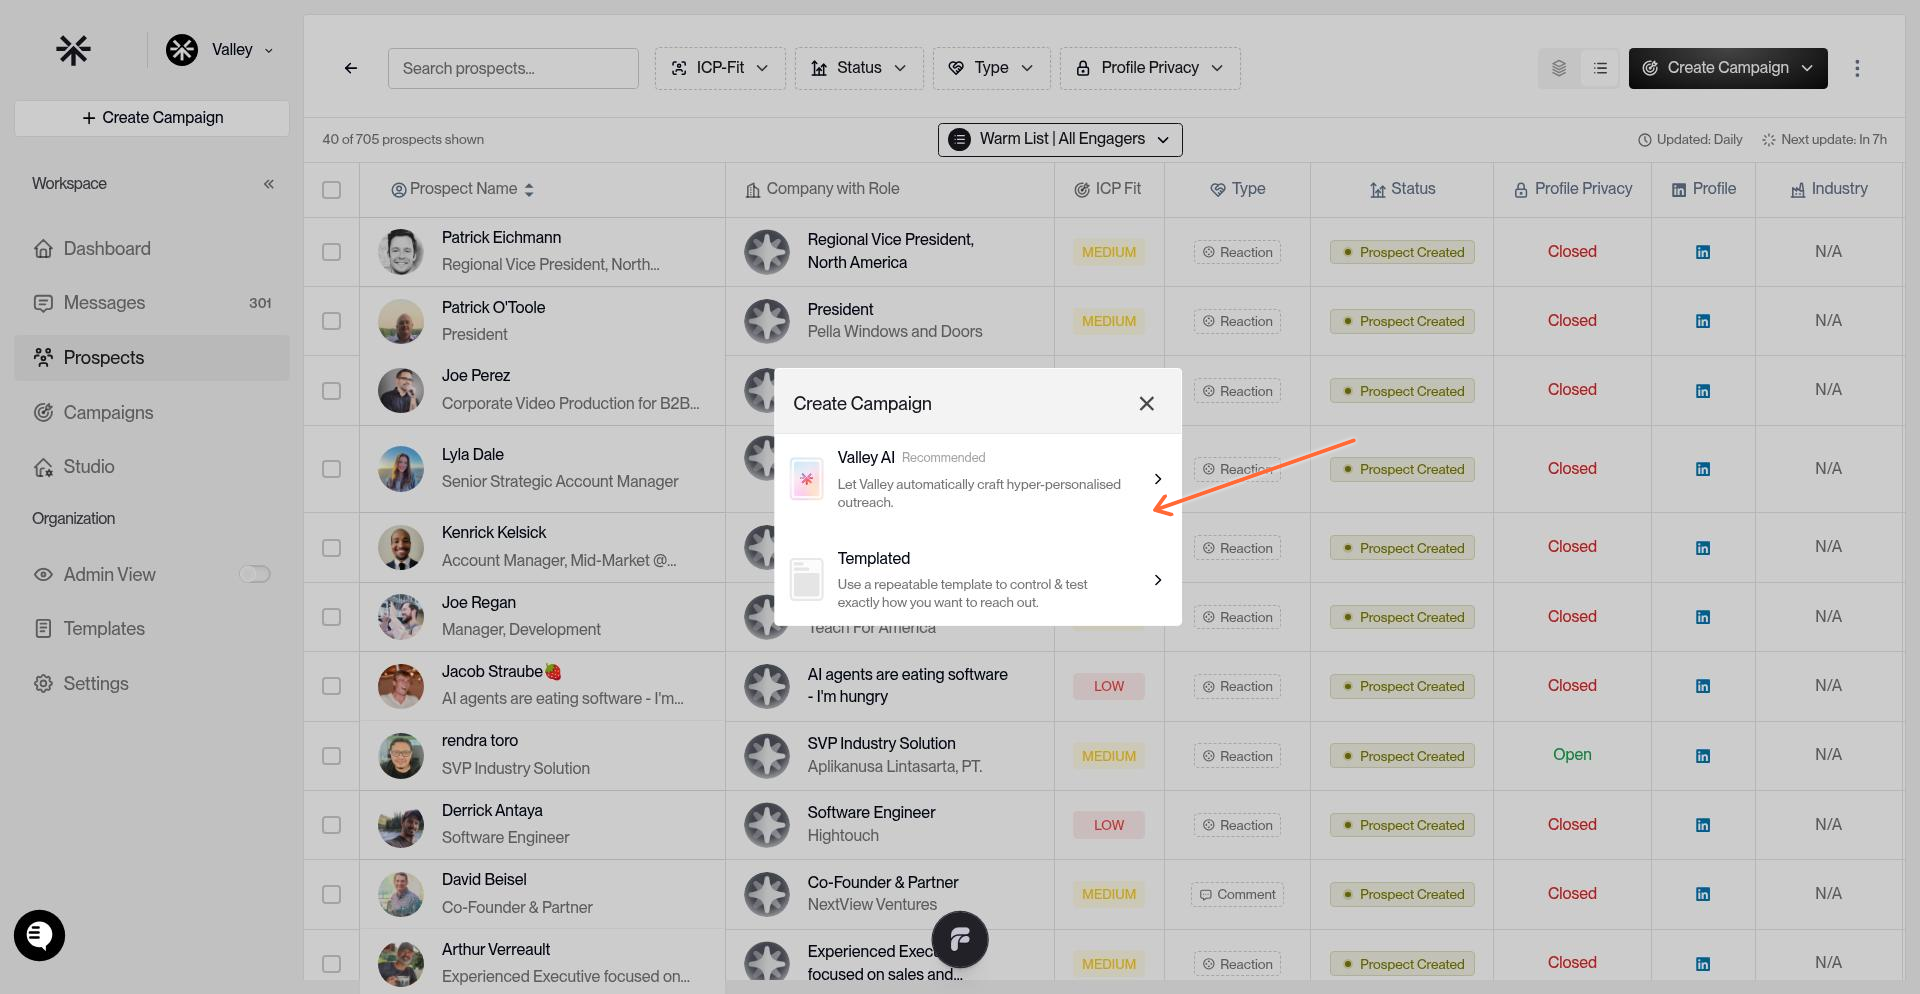The width and height of the screenshot is (1920, 994).
Task: Expand the Warm List All Engagers selector
Action: (x=1060, y=140)
